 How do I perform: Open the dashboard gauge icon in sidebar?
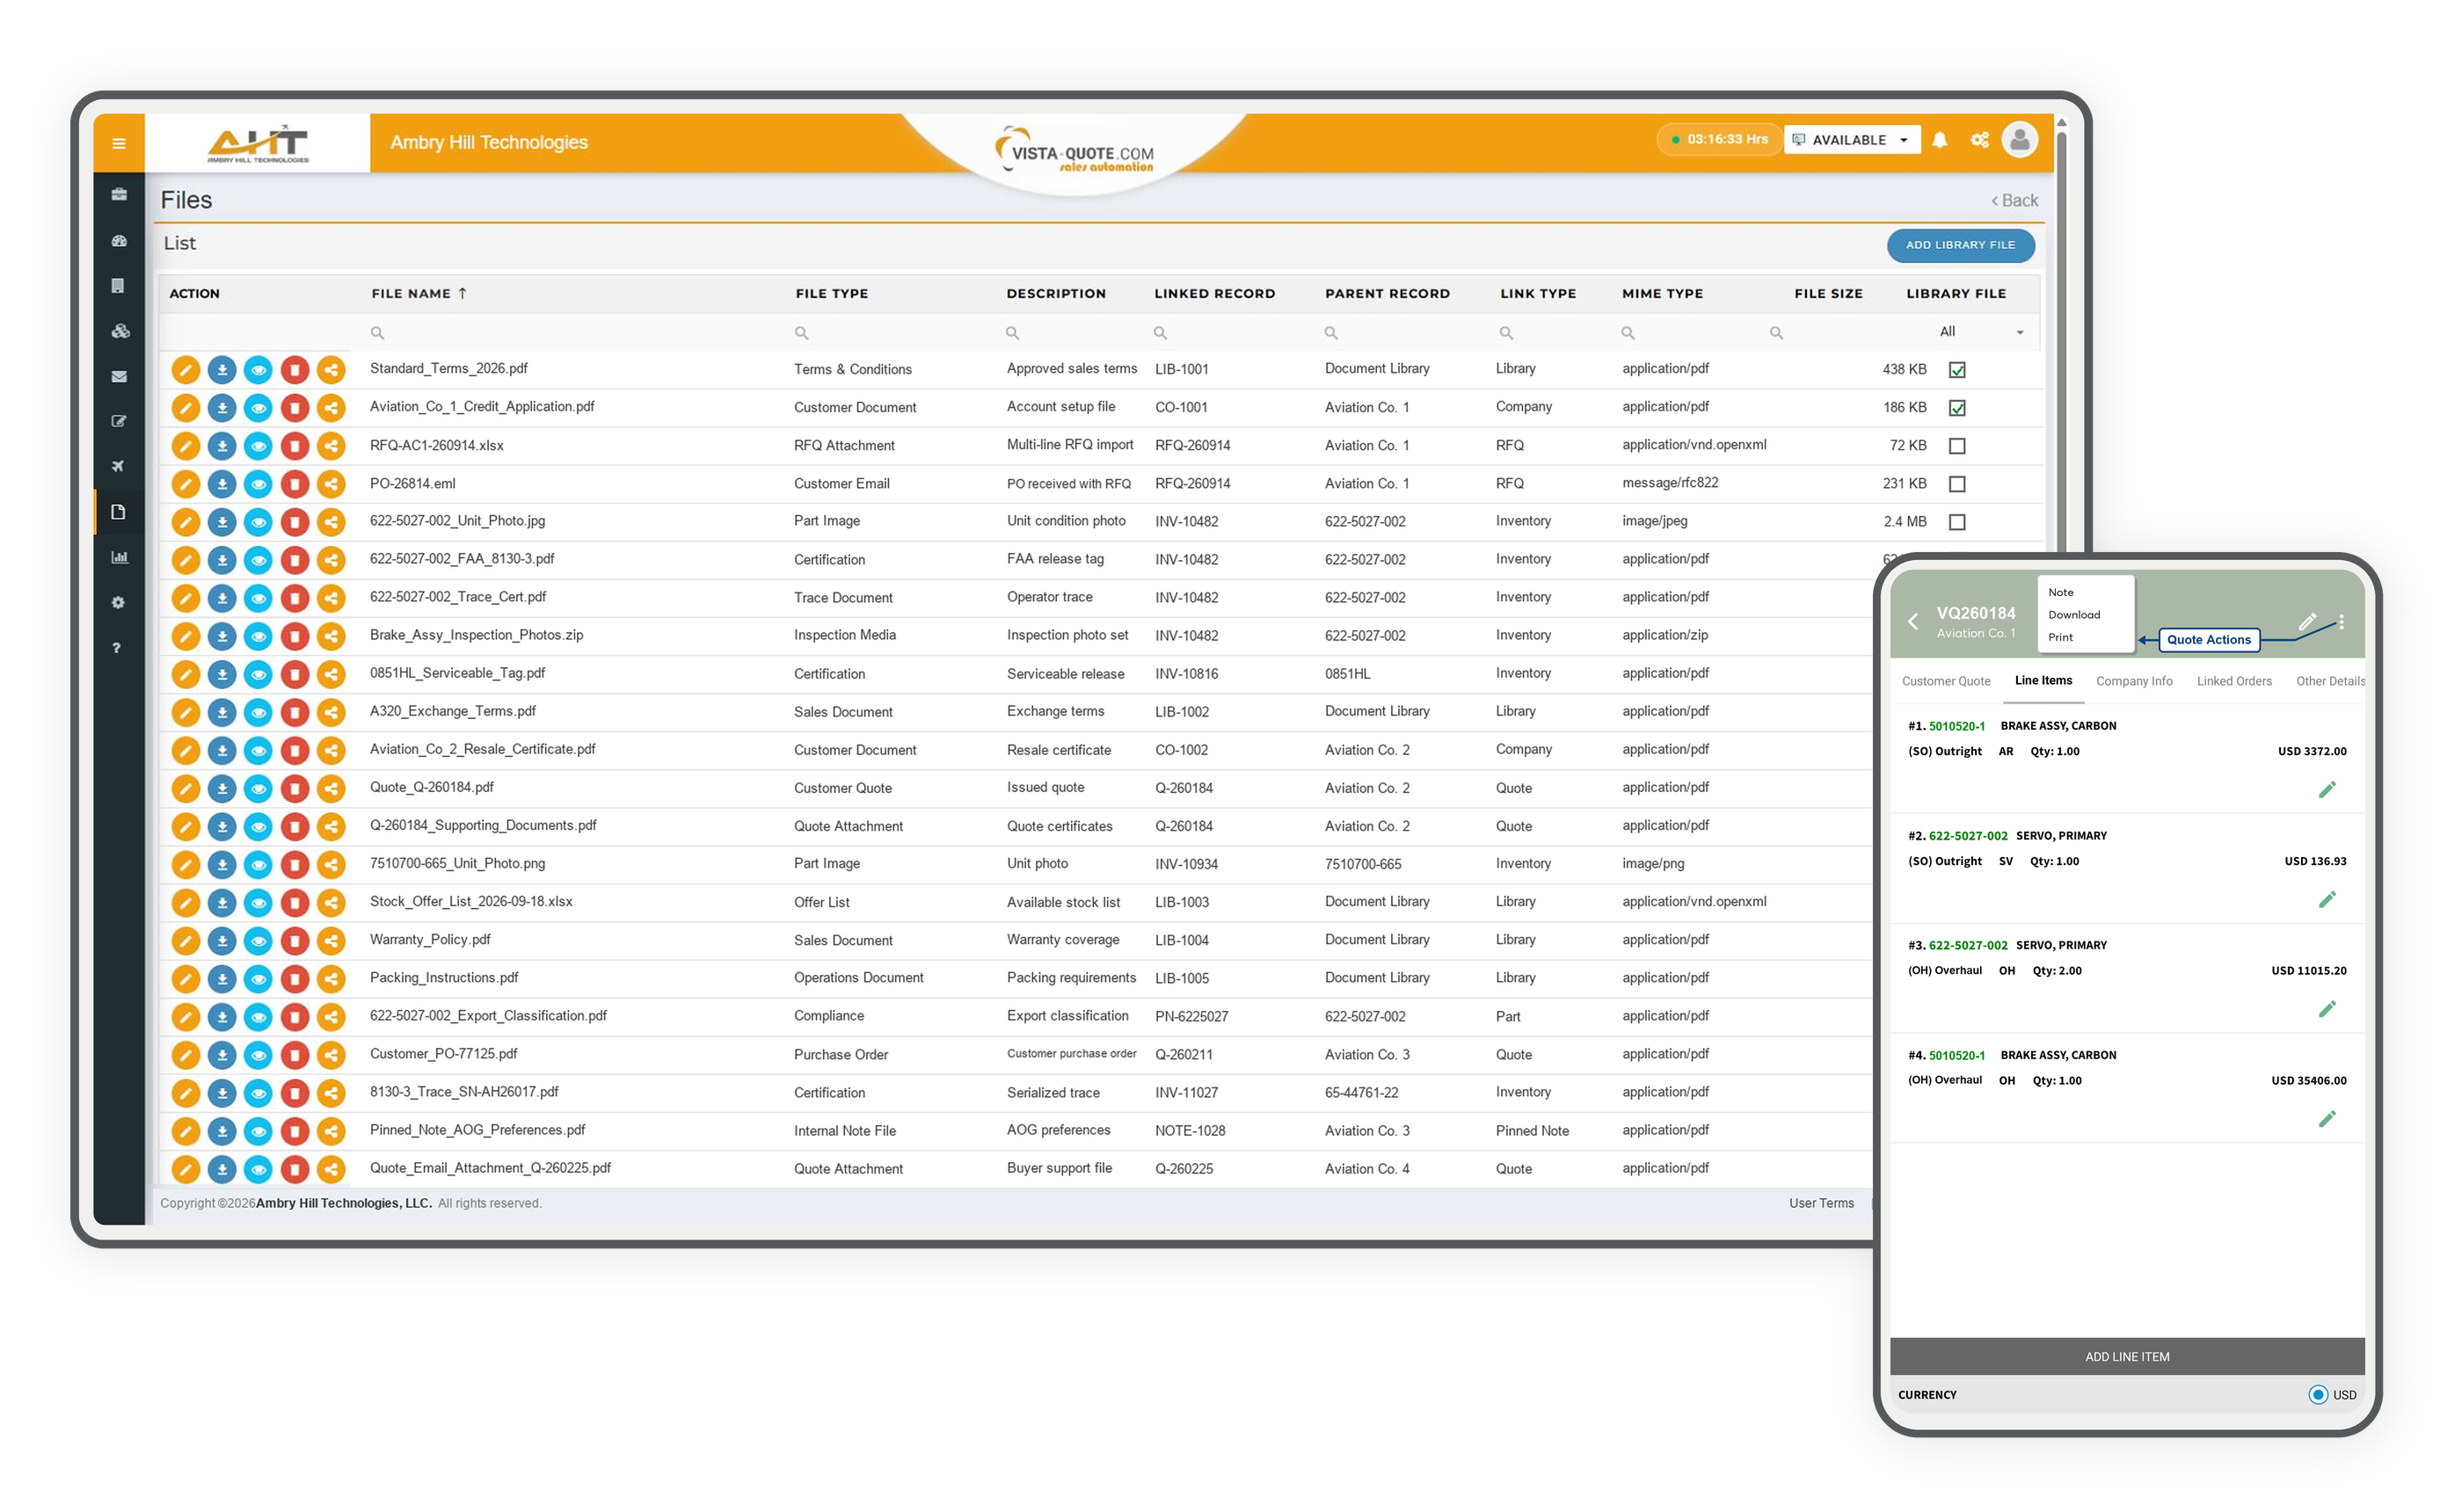point(119,240)
